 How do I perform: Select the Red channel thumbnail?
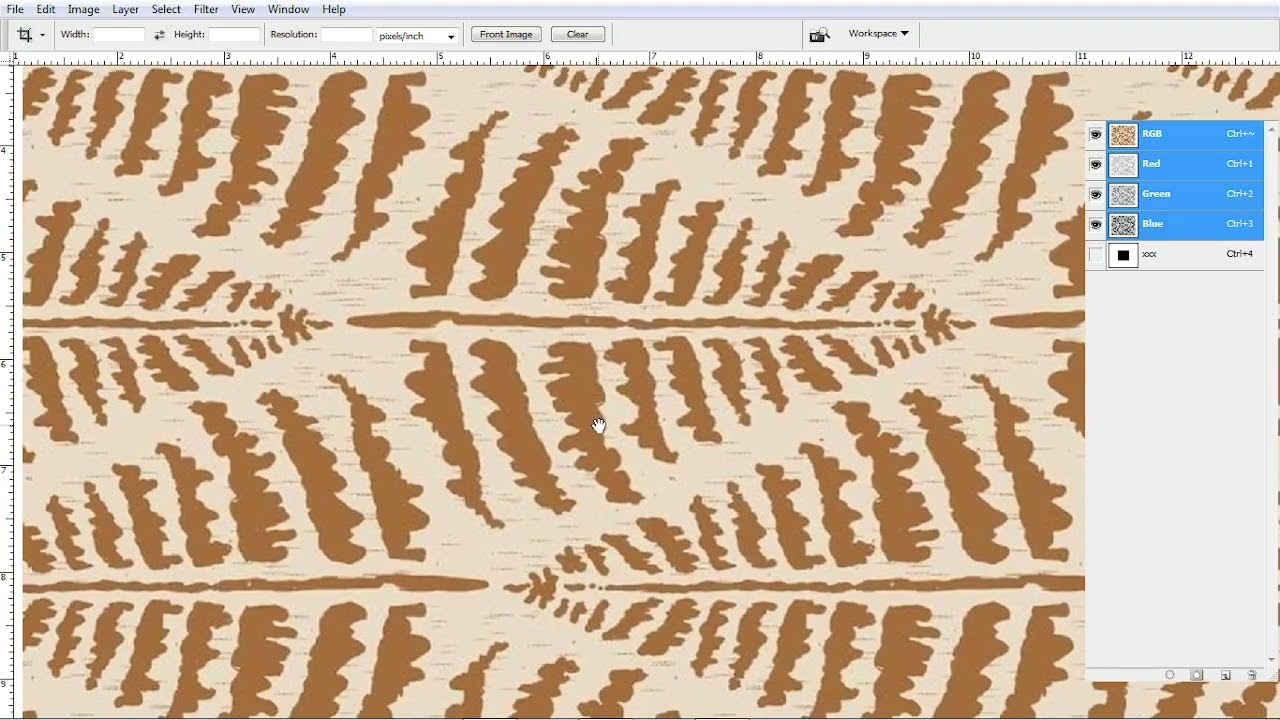pyautogui.click(x=1123, y=165)
